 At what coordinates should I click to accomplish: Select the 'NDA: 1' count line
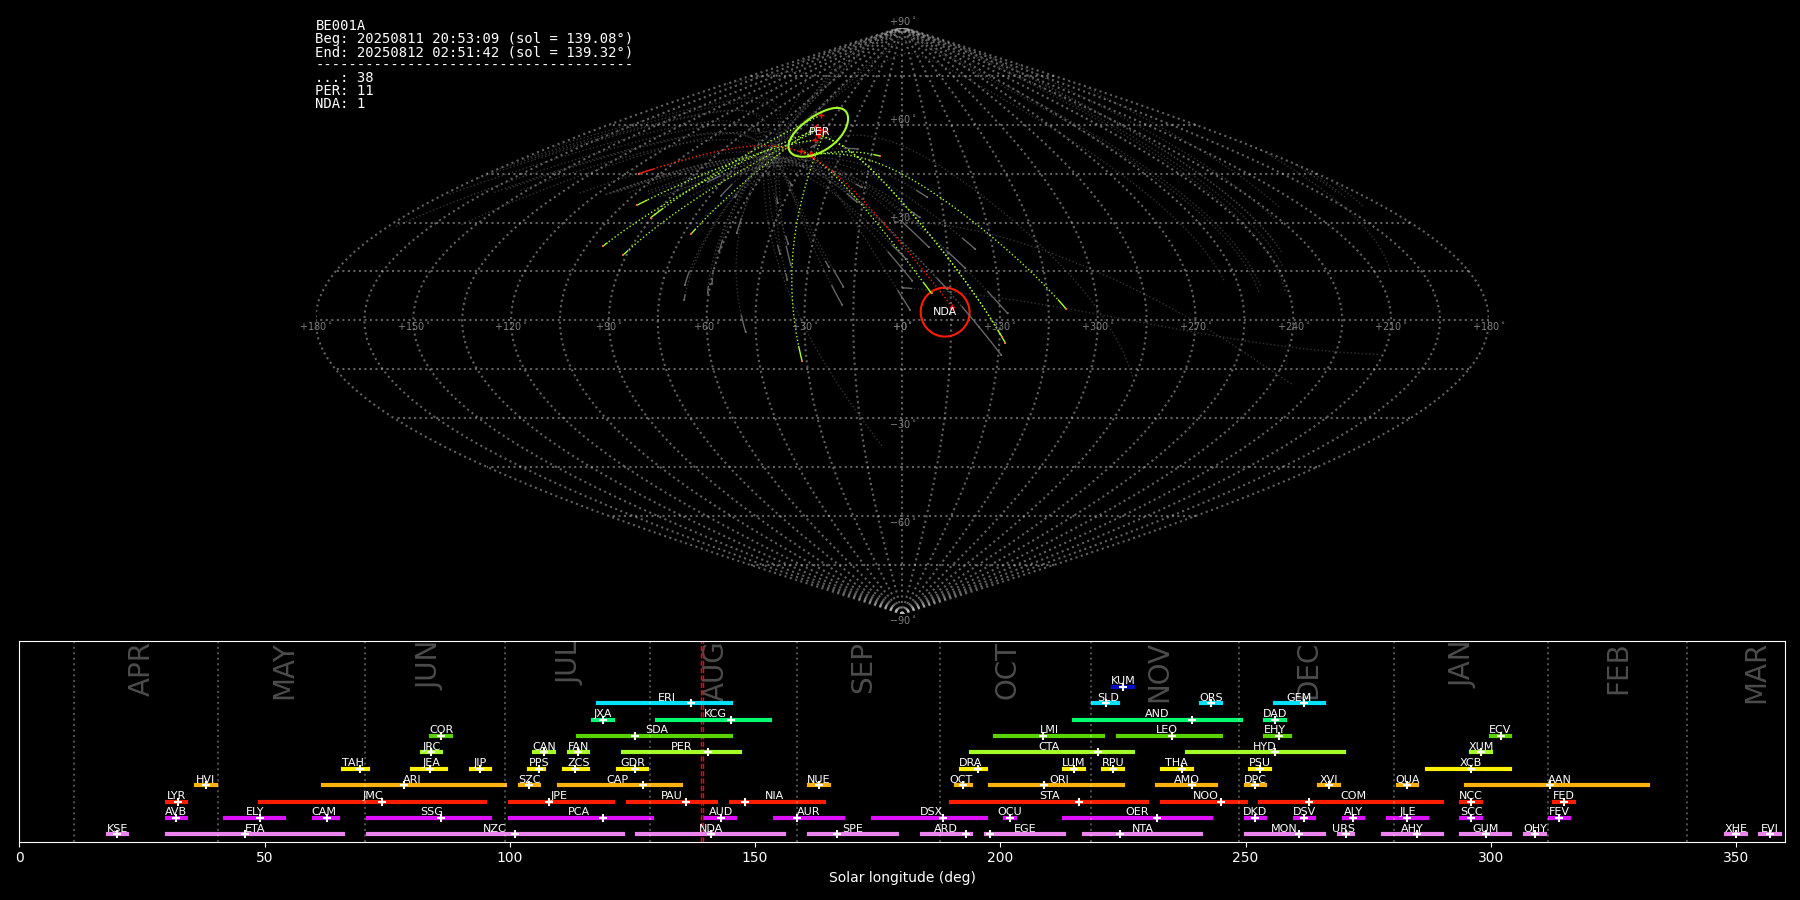(340, 104)
